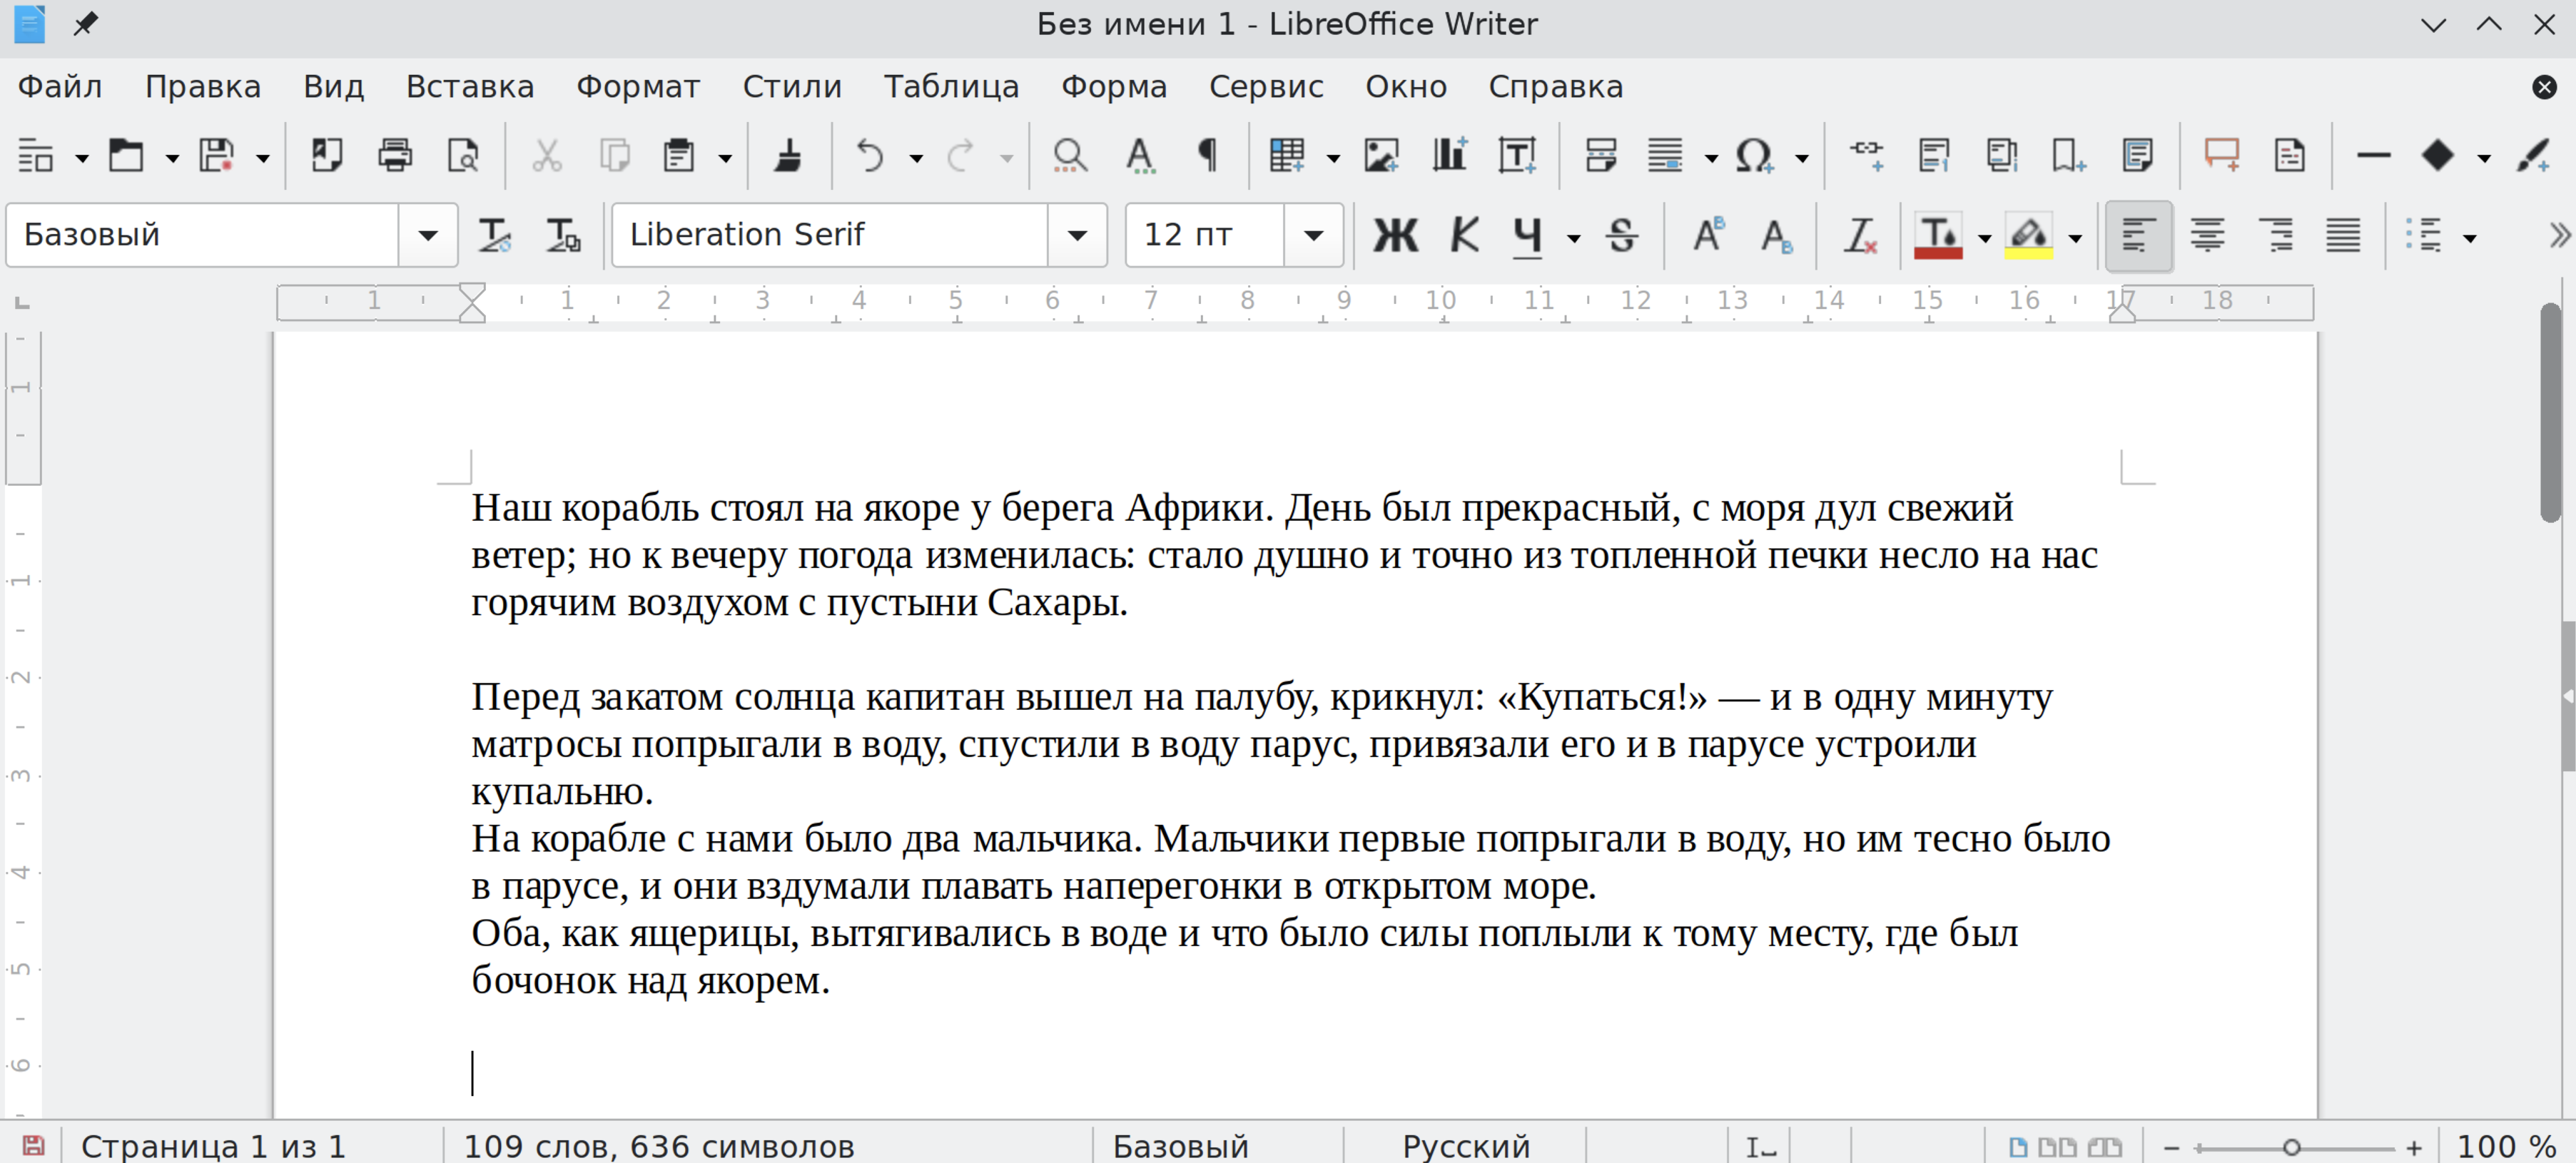Open underline style dropdown arrow
This screenshot has width=2576, height=1163.
[x=1574, y=238]
